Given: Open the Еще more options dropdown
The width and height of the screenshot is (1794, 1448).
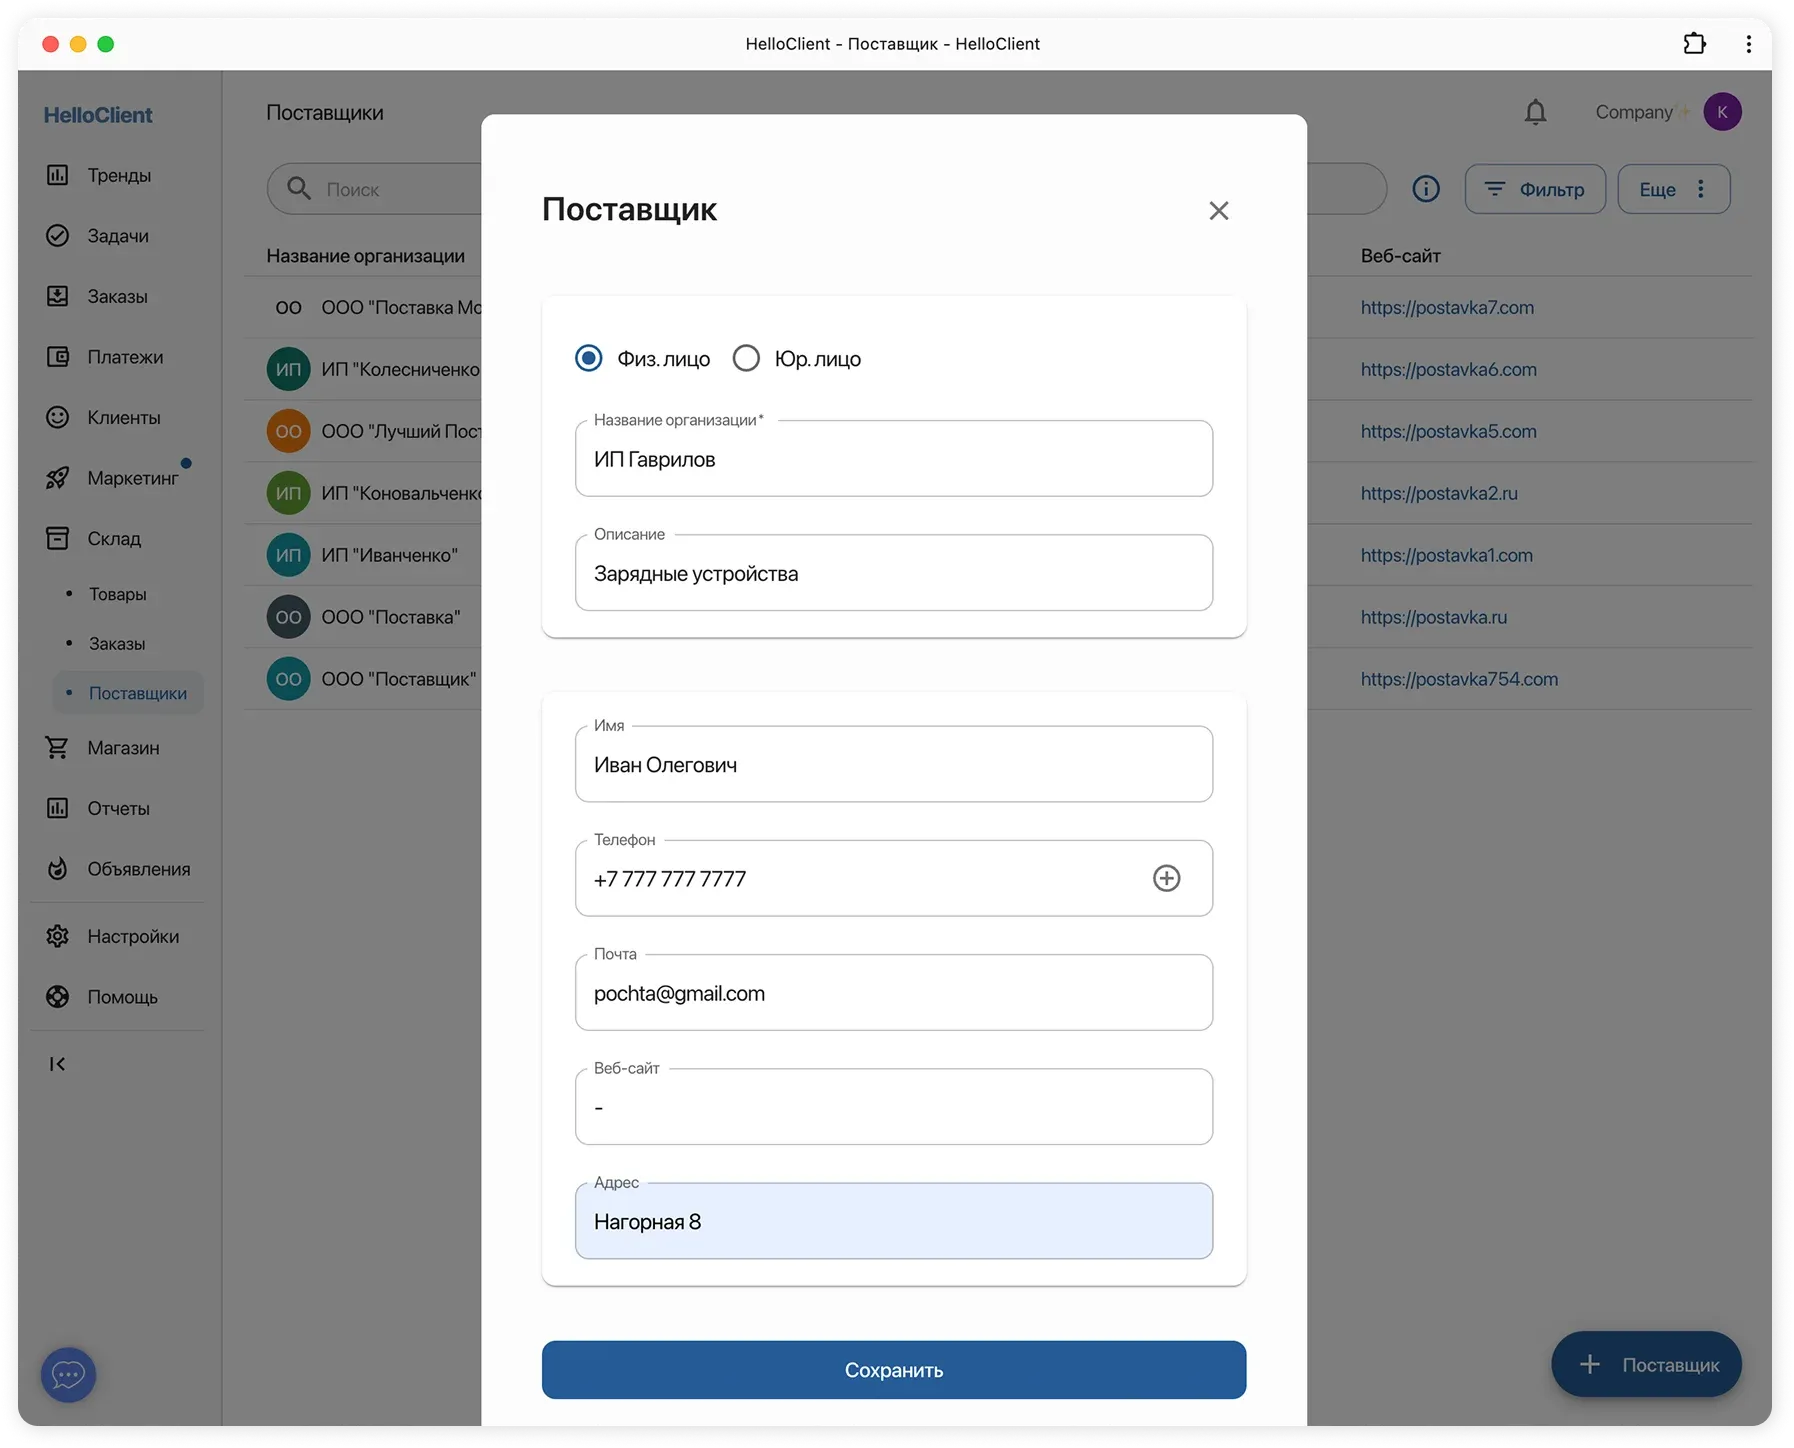Looking at the screenshot, I should [1673, 189].
